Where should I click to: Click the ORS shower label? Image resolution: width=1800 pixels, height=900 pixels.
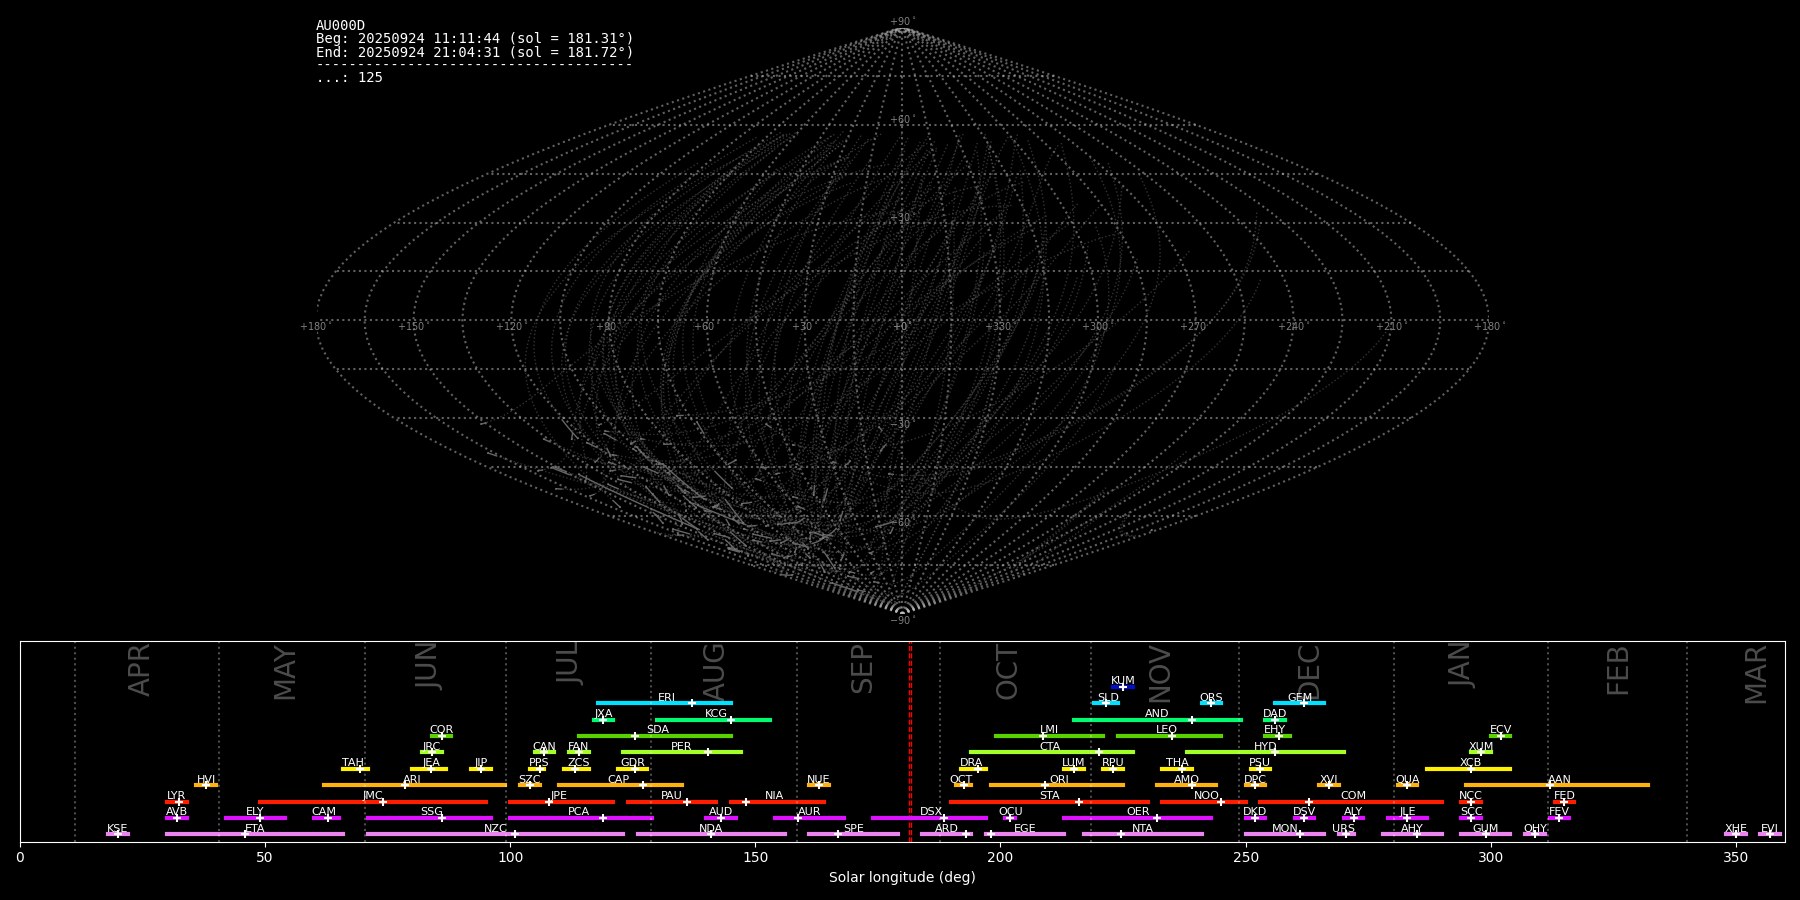click(1211, 698)
